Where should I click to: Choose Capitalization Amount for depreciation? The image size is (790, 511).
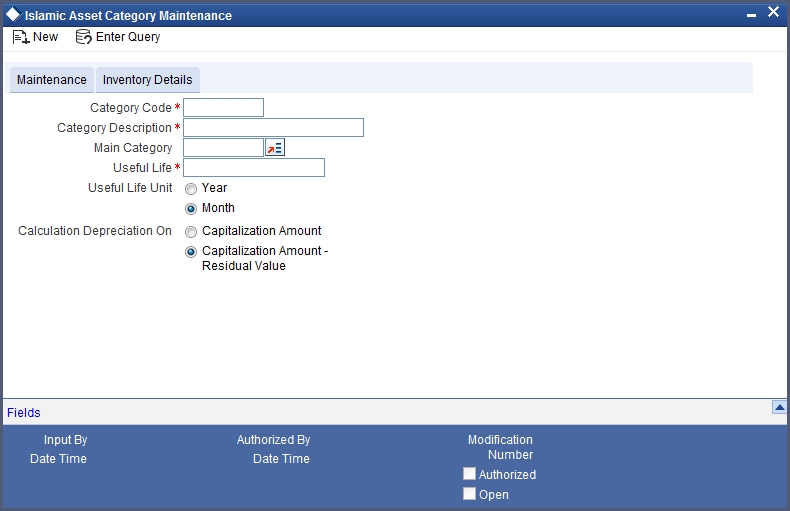[191, 232]
